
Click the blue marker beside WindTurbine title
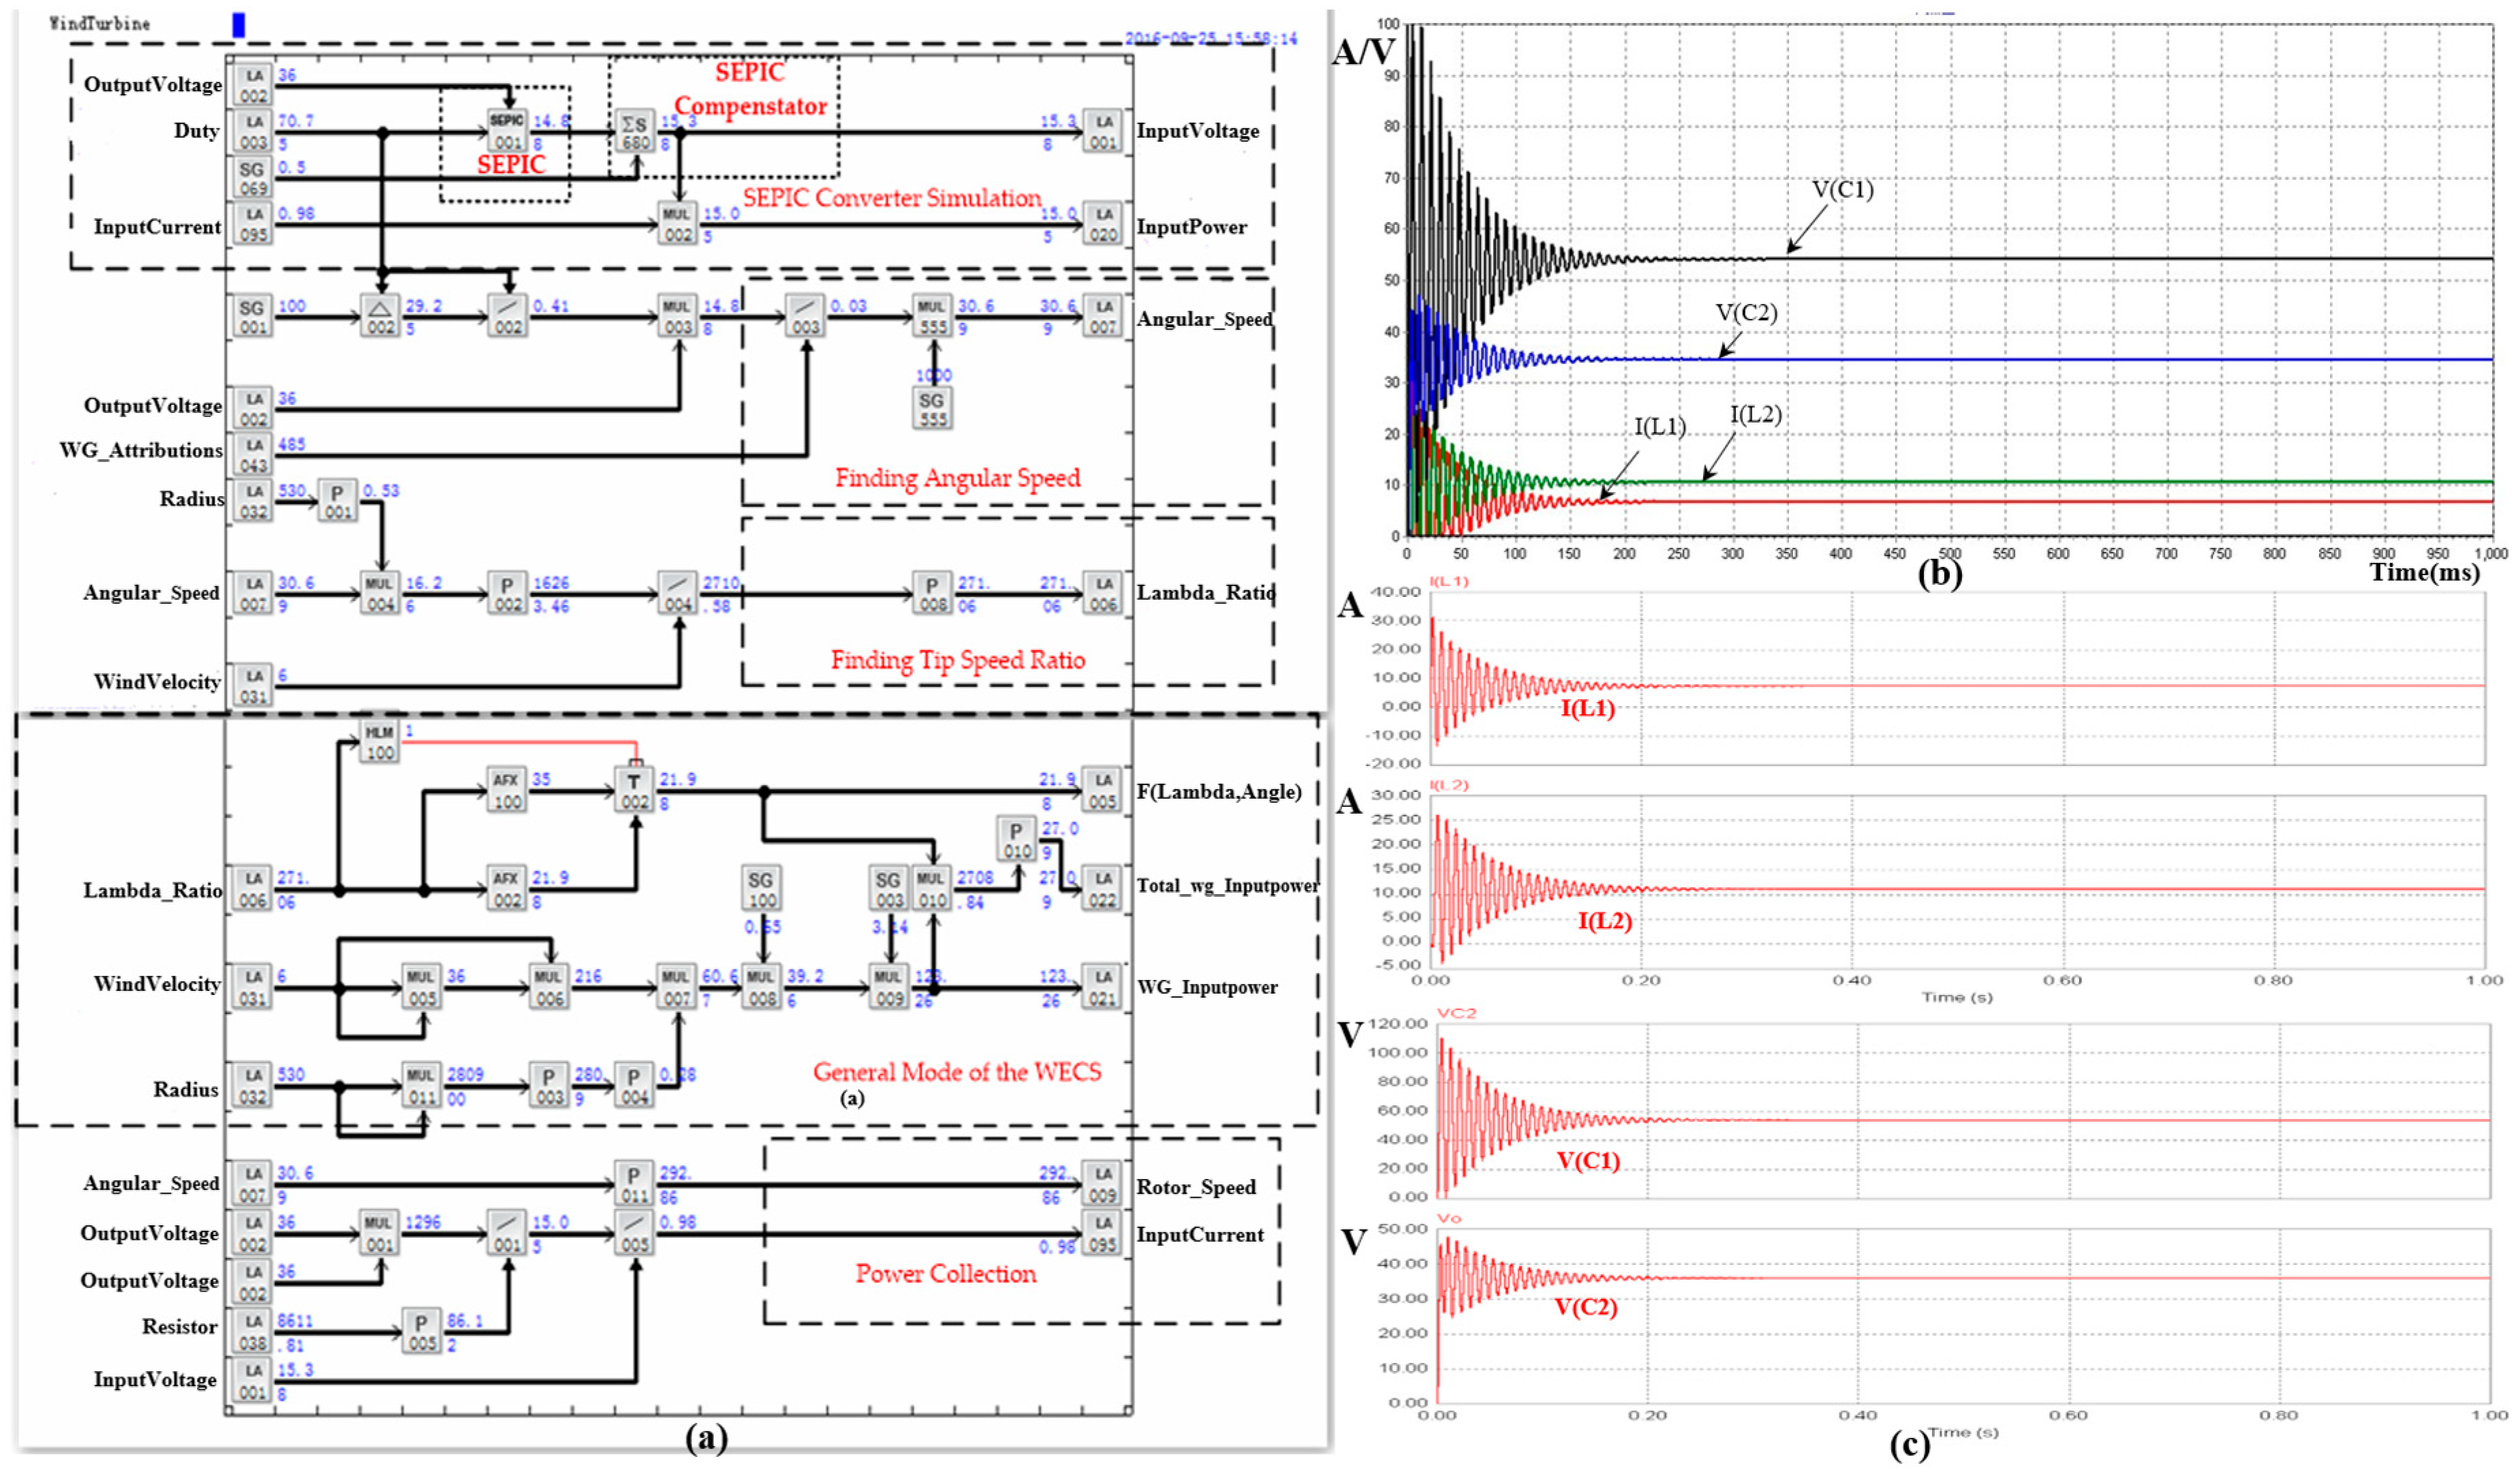point(238,25)
